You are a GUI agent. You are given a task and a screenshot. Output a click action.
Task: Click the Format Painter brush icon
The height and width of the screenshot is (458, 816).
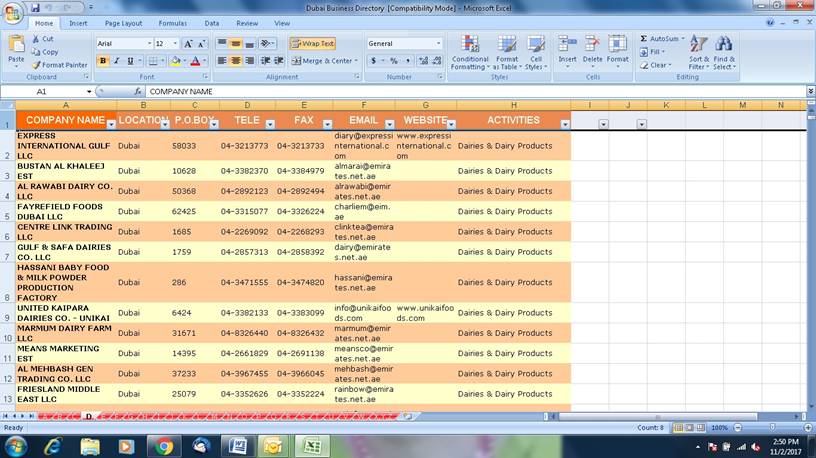(37, 65)
